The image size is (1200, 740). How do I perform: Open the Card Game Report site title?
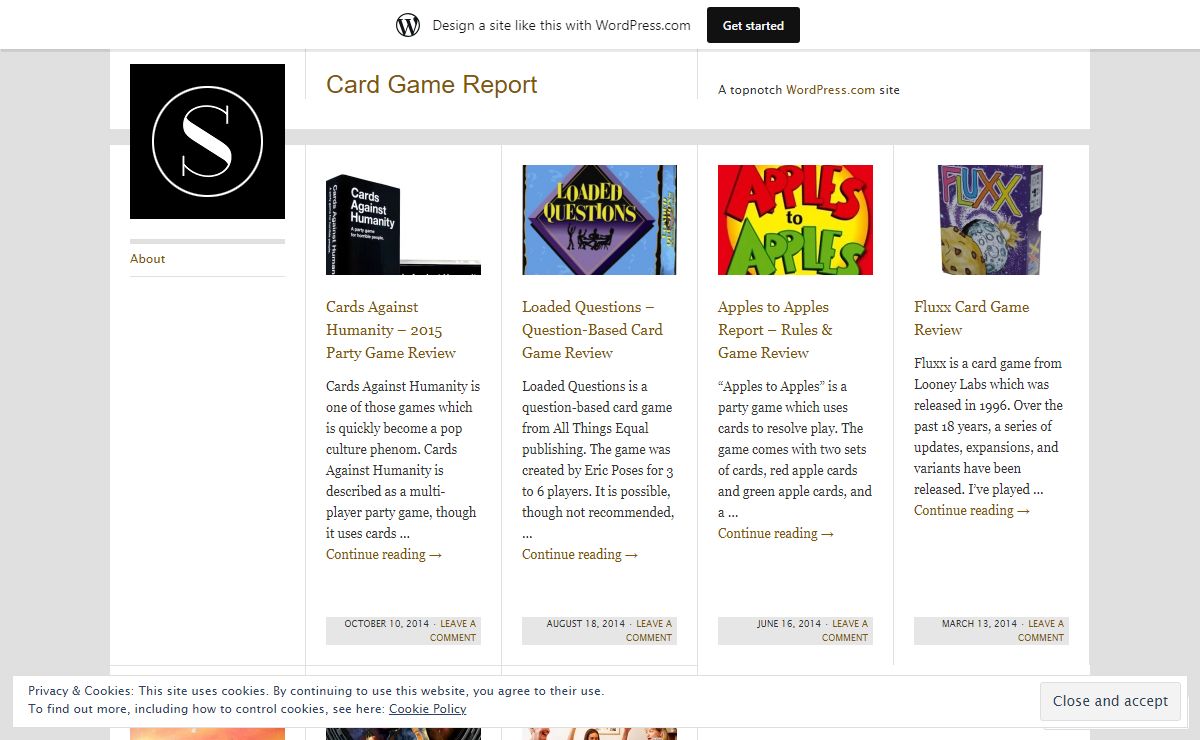[x=431, y=85]
